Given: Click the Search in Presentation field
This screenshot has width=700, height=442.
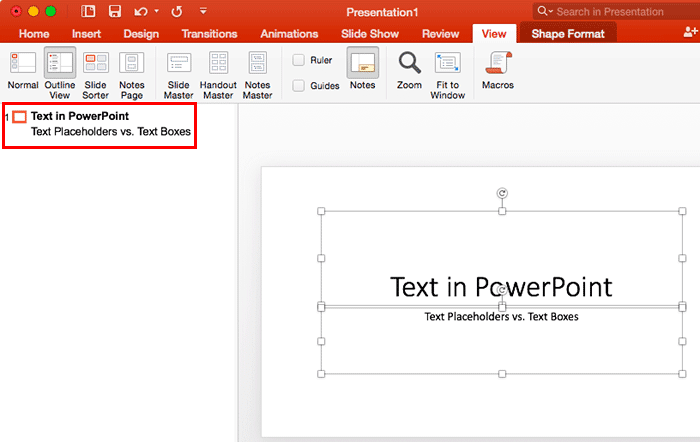Looking at the screenshot, I should 618,12.
